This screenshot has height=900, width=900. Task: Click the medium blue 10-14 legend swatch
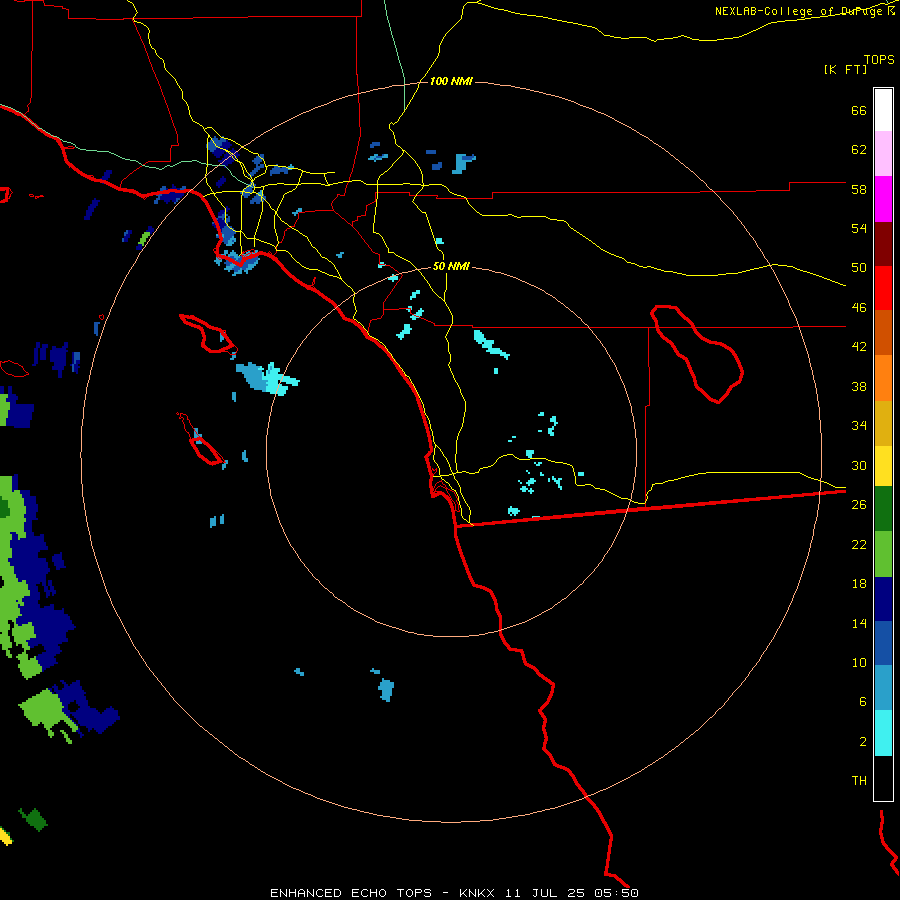(883, 643)
